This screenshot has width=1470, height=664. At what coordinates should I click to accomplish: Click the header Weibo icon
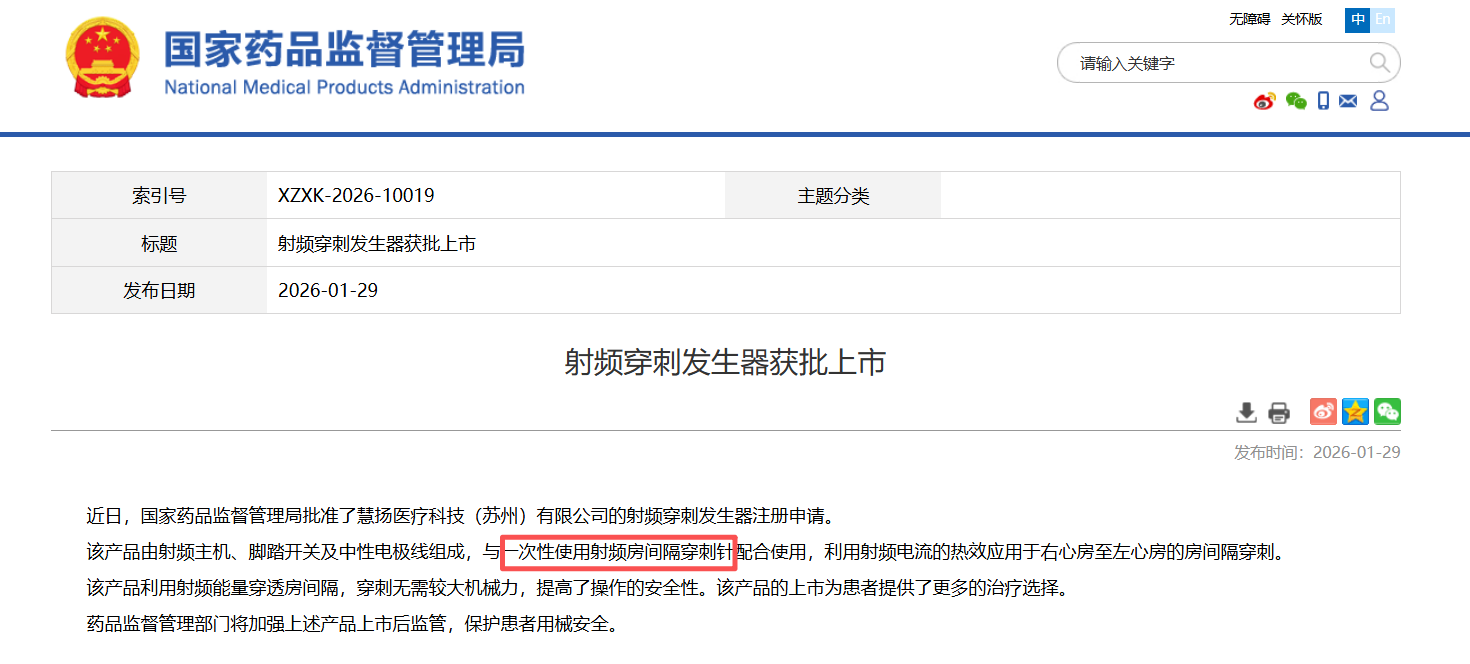(1264, 101)
